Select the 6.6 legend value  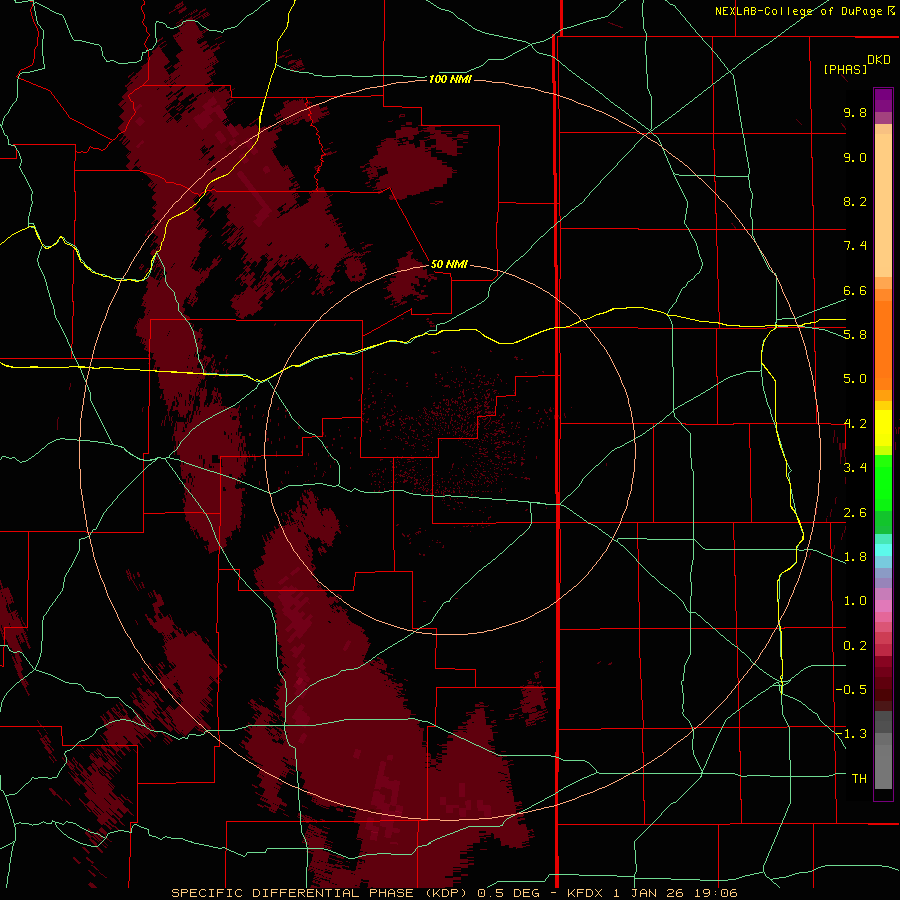pyautogui.click(x=855, y=290)
